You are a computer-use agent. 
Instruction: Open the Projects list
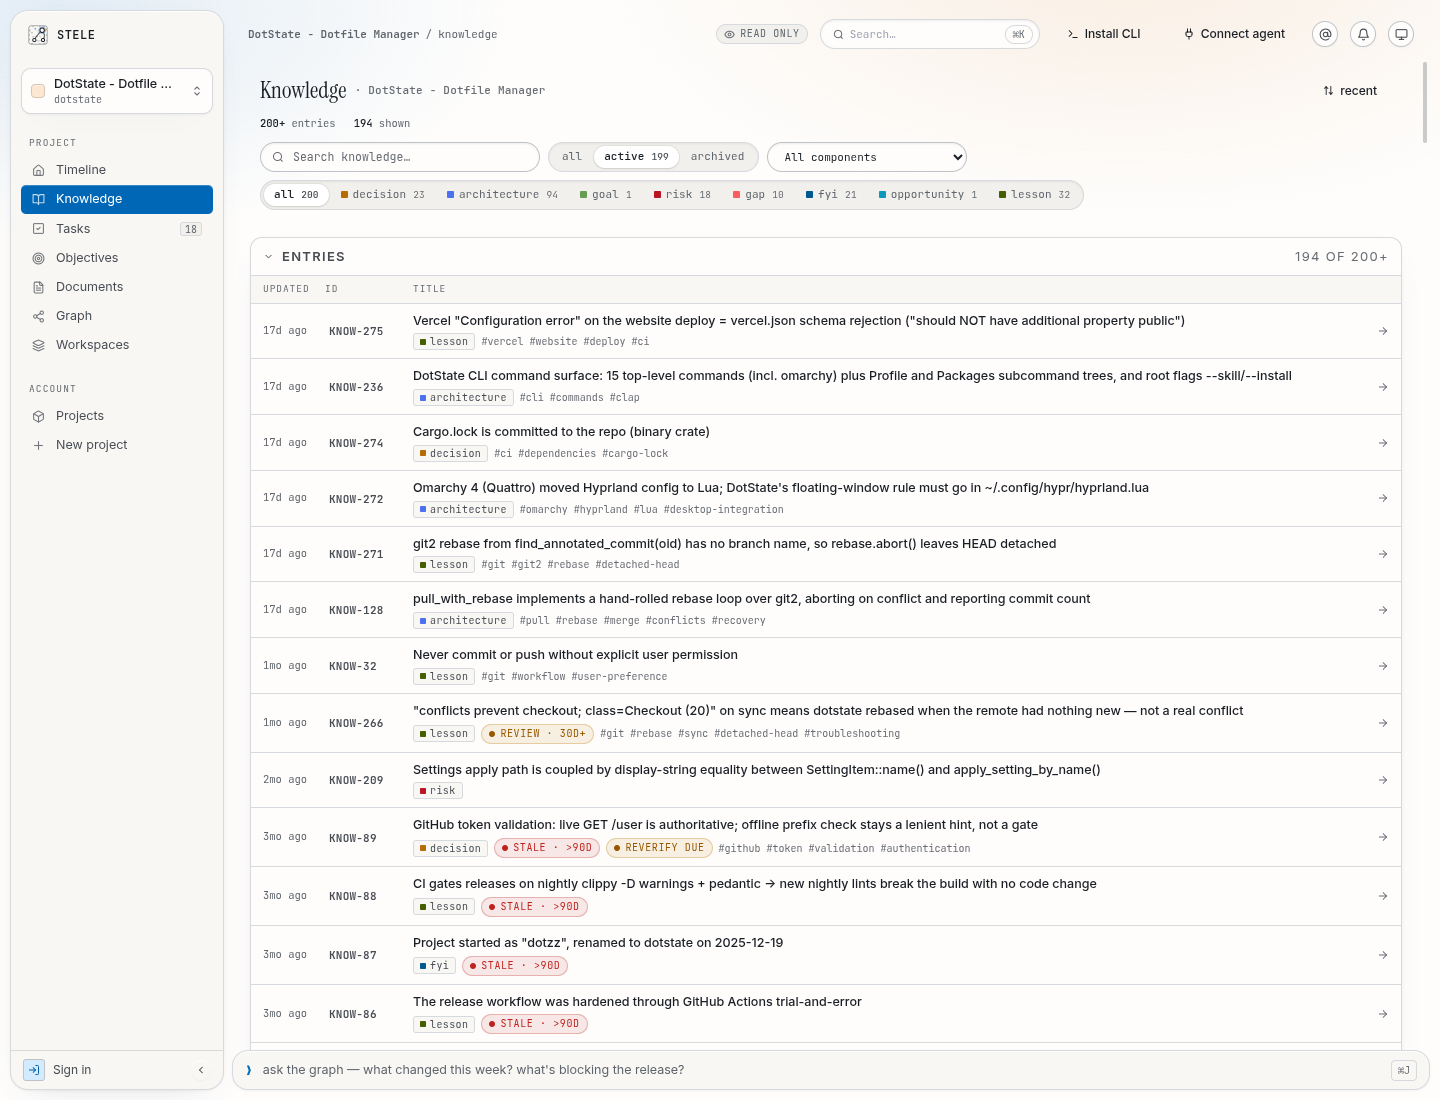pos(117,416)
